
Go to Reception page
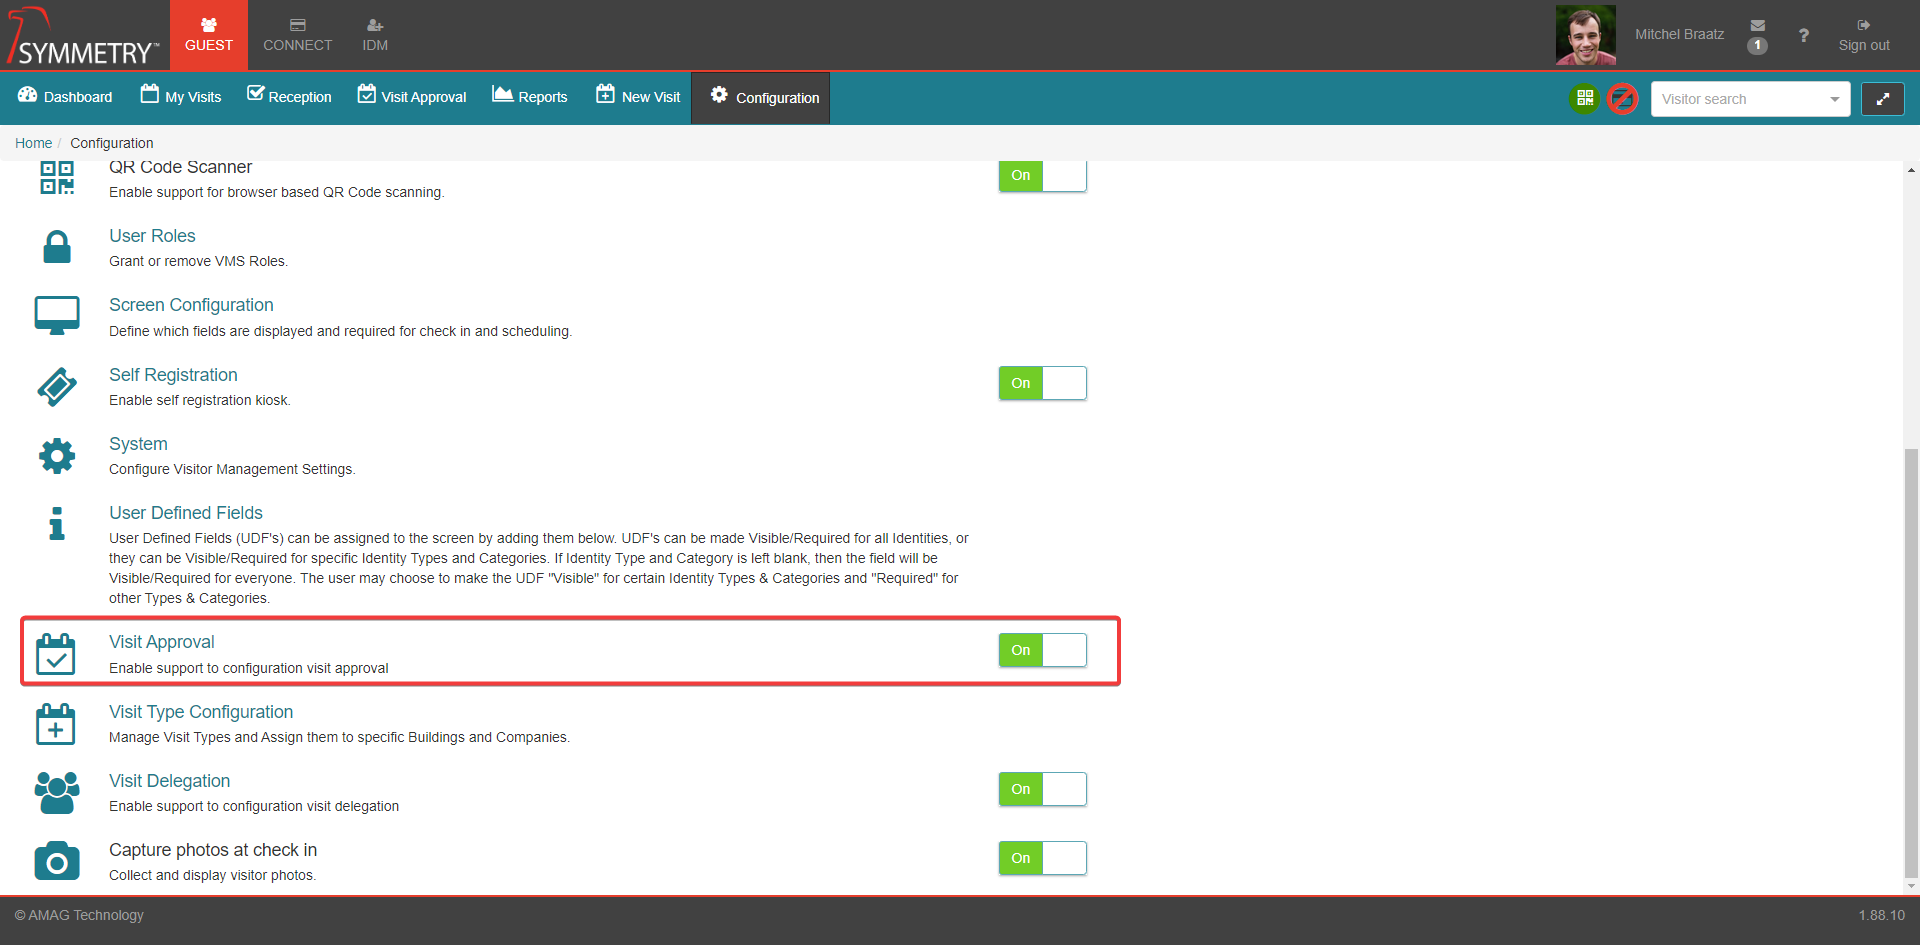coord(289,97)
